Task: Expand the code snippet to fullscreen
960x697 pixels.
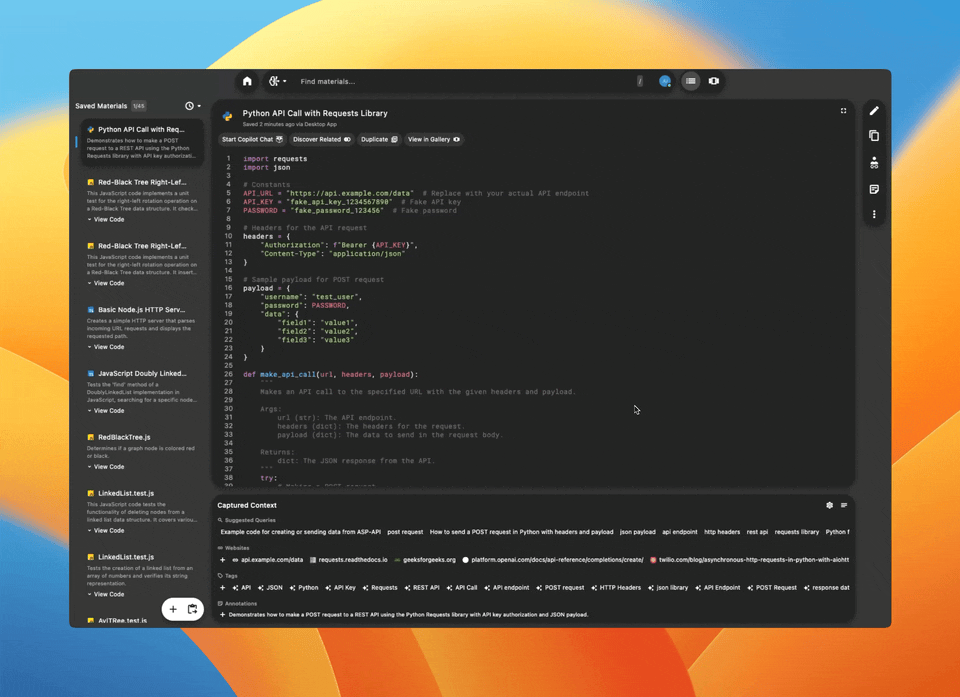Action: pyautogui.click(x=843, y=111)
